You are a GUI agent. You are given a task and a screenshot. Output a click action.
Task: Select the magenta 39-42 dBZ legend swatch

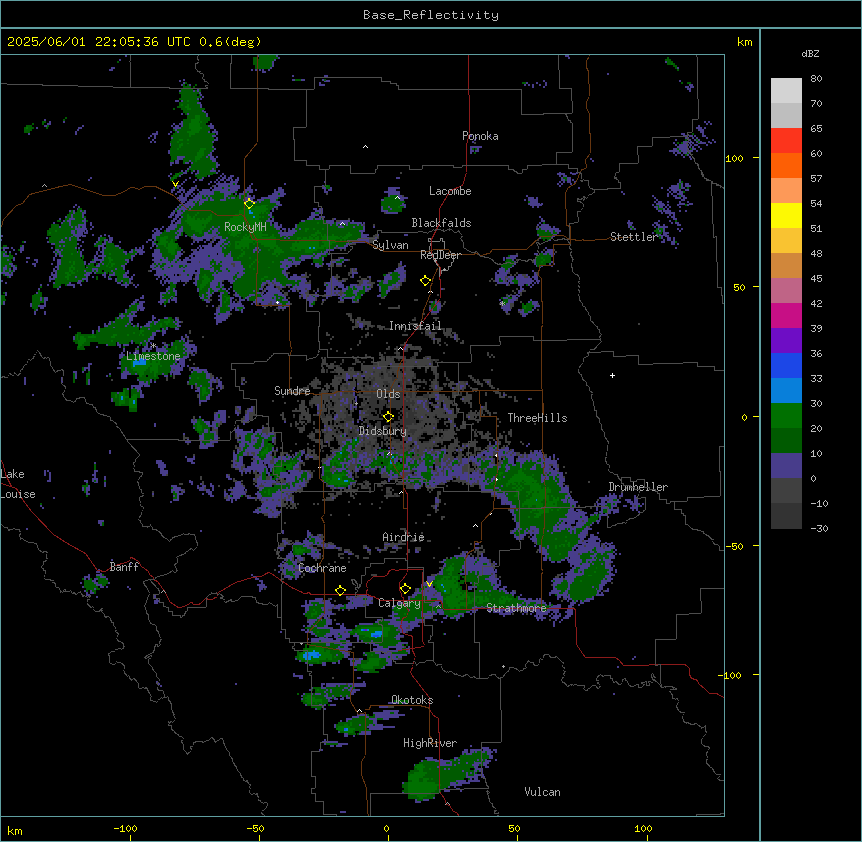786,315
